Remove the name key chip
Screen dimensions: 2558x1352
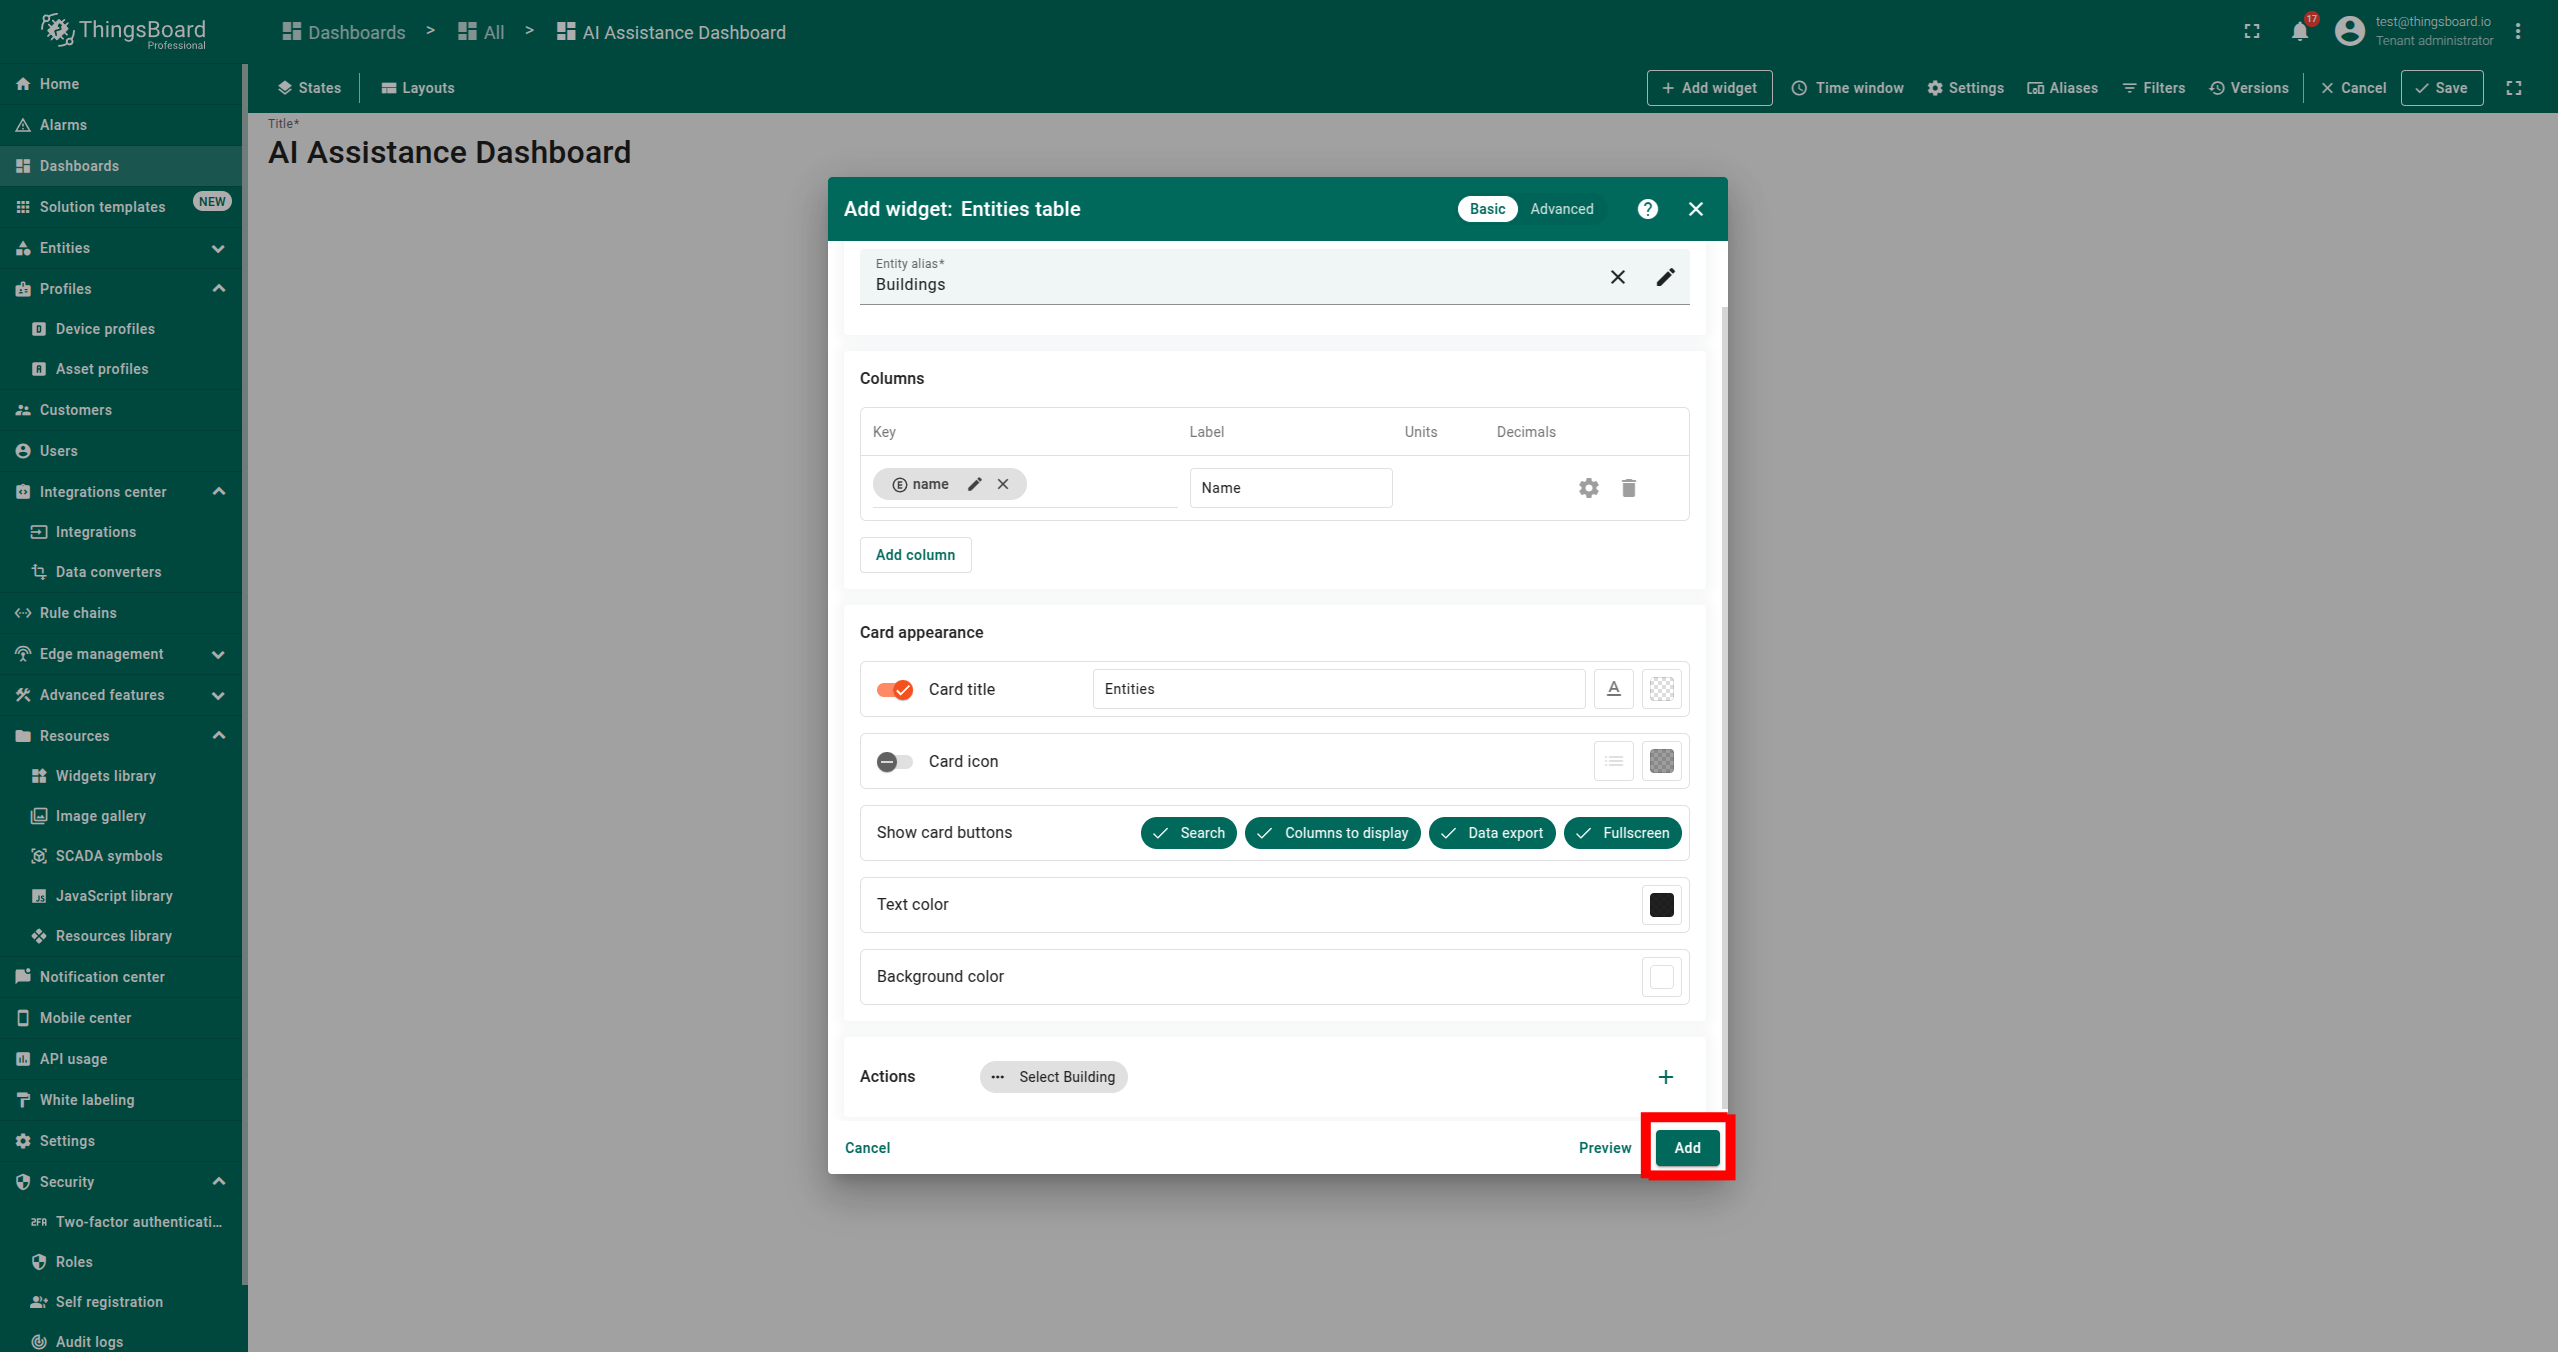click(1003, 484)
